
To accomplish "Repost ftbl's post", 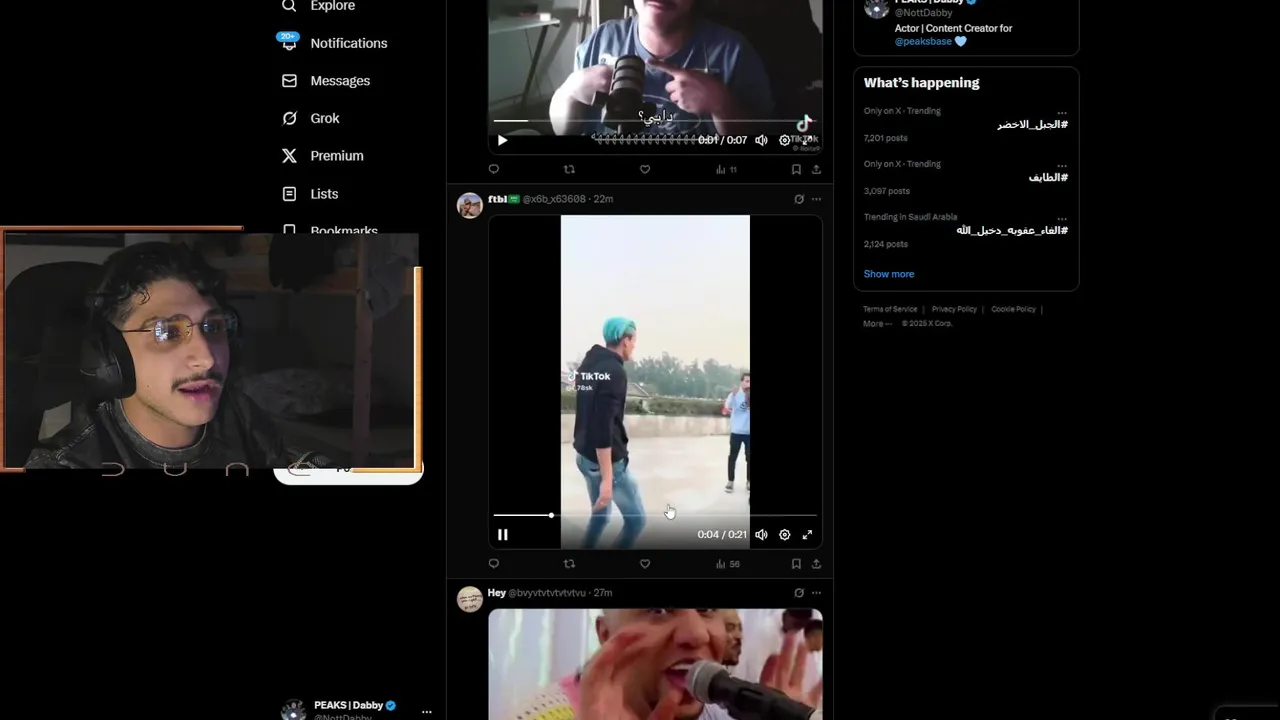I will tap(569, 564).
